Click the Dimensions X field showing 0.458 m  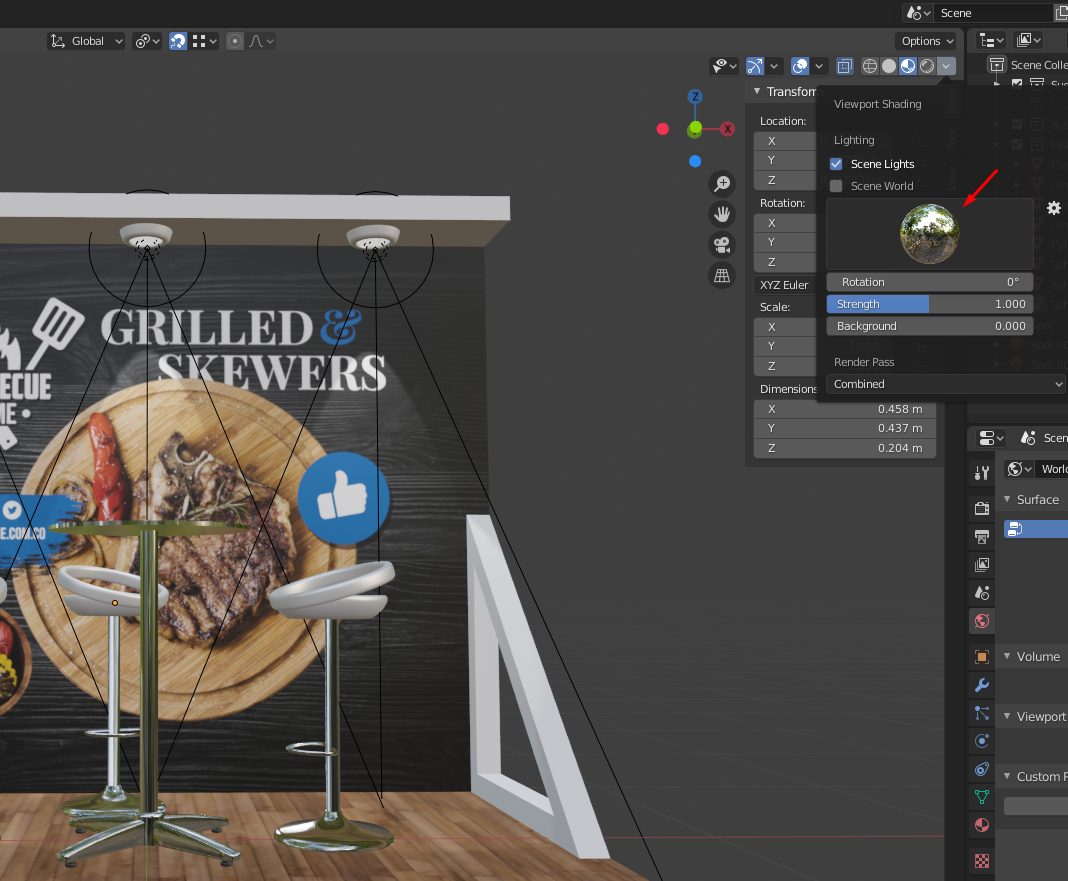click(x=845, y=409)
